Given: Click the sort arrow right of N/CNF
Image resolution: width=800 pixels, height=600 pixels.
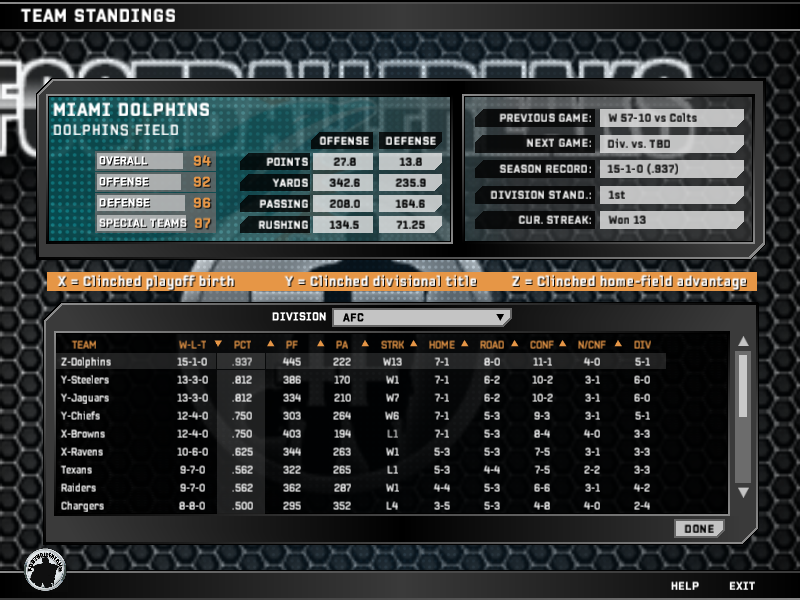Looking at the screenshot, I should pyautogui.click(x=618, y=343).
